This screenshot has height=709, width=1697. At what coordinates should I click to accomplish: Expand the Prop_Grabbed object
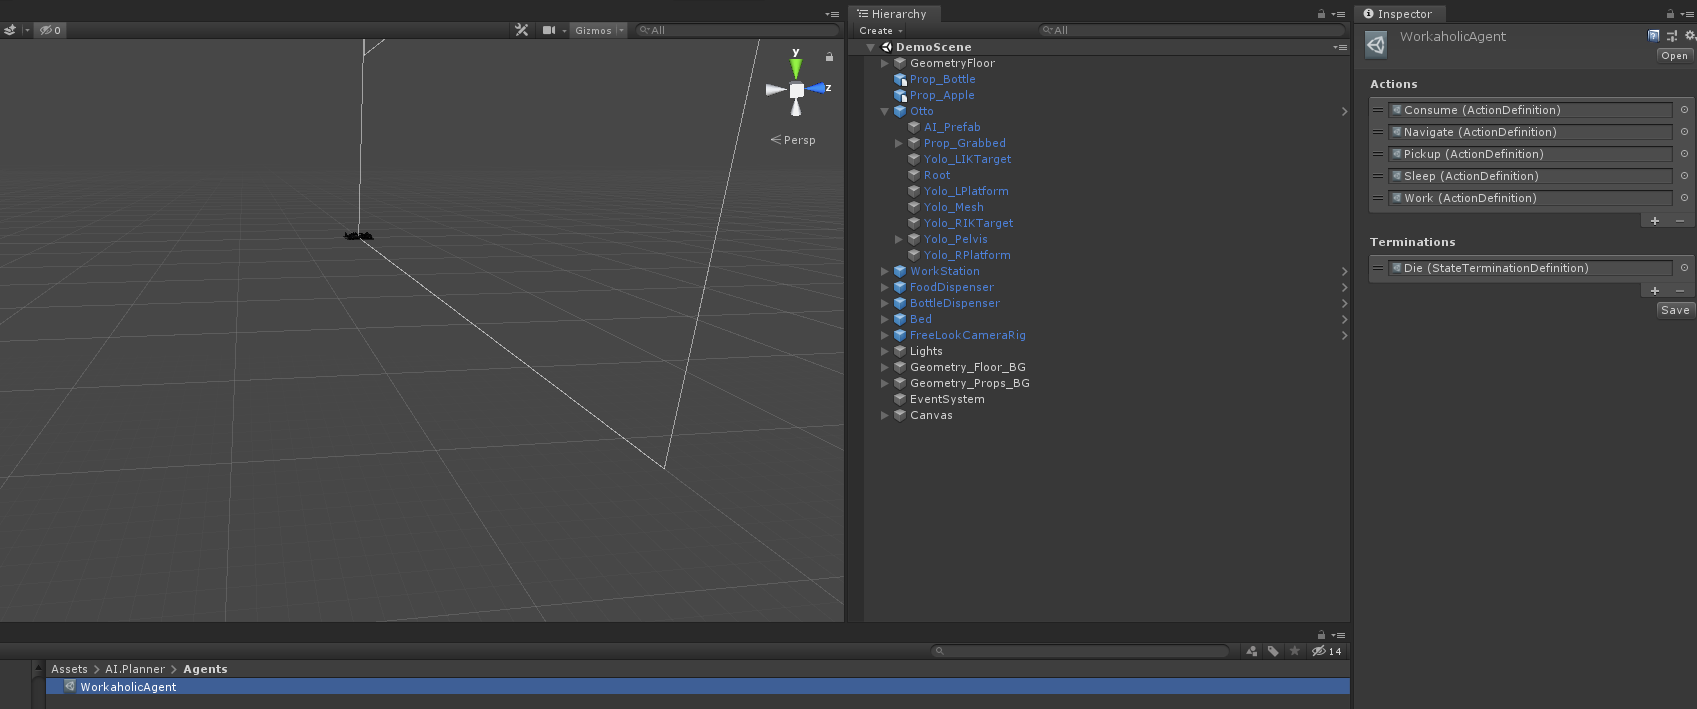(899, 143)
